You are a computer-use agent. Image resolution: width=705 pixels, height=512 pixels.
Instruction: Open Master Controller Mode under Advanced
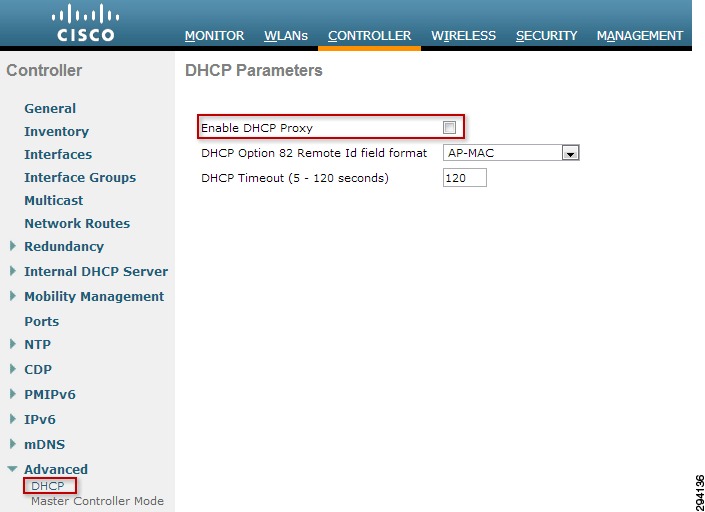pos(97,501)
